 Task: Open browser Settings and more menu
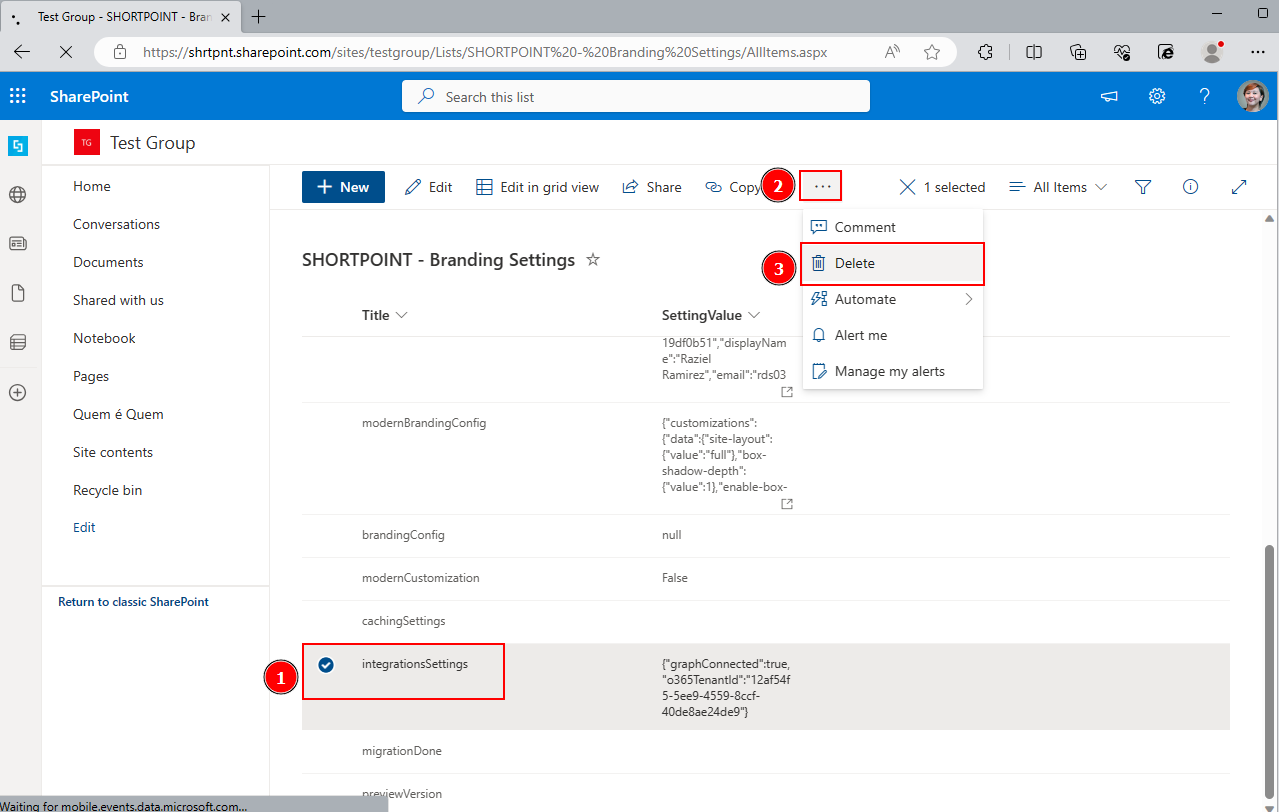coord(1258,52)
